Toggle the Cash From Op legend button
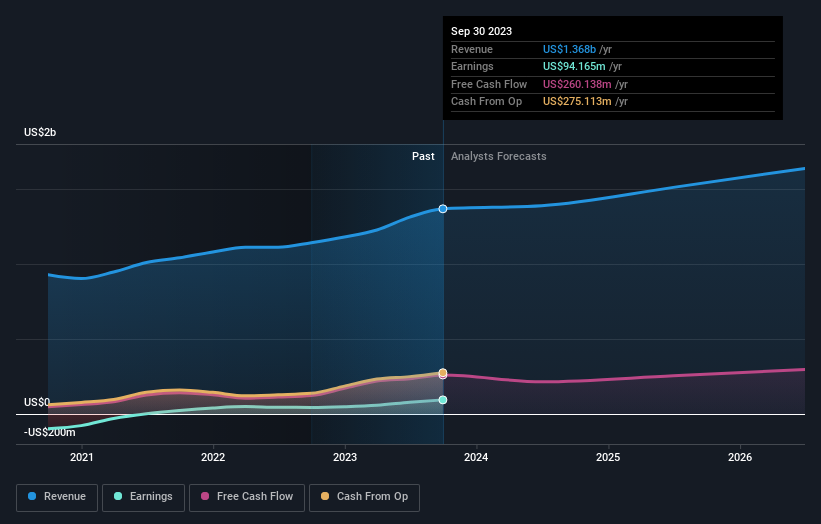Image resolution: width=821 pixels, height=524 pixels. (364, 497)
